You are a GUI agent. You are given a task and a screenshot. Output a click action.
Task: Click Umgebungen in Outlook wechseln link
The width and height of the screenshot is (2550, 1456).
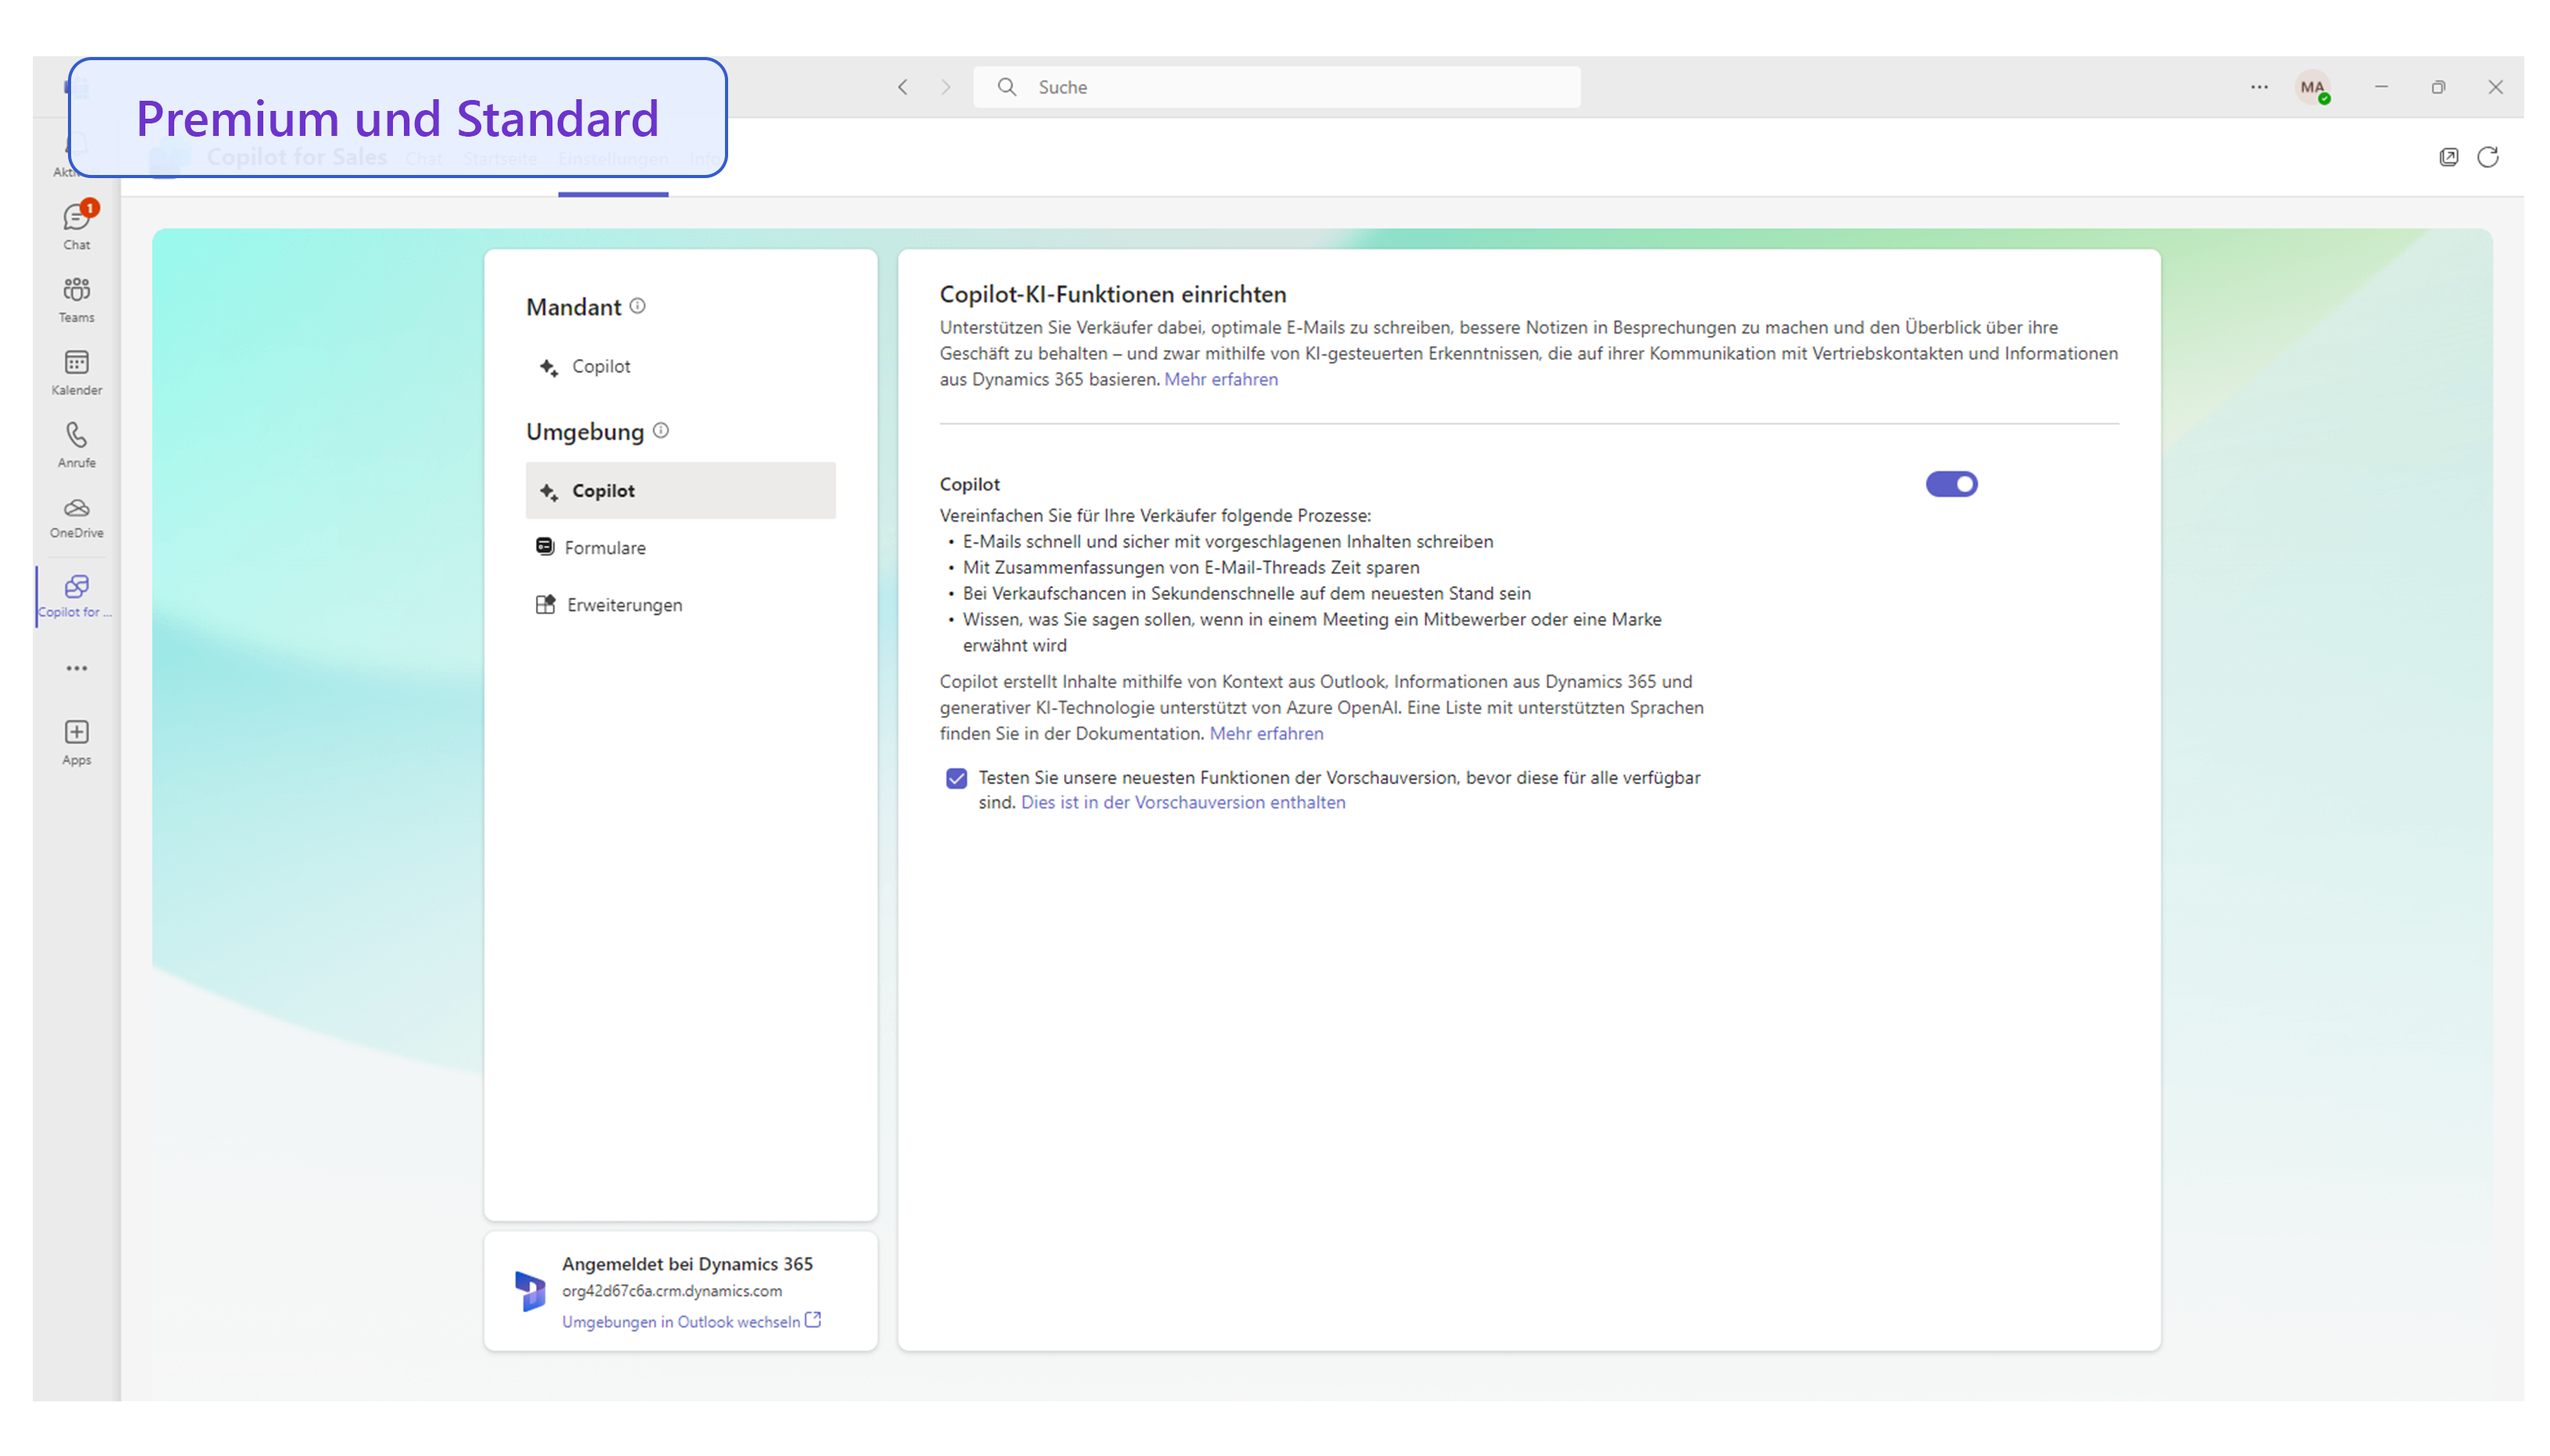680,1321
